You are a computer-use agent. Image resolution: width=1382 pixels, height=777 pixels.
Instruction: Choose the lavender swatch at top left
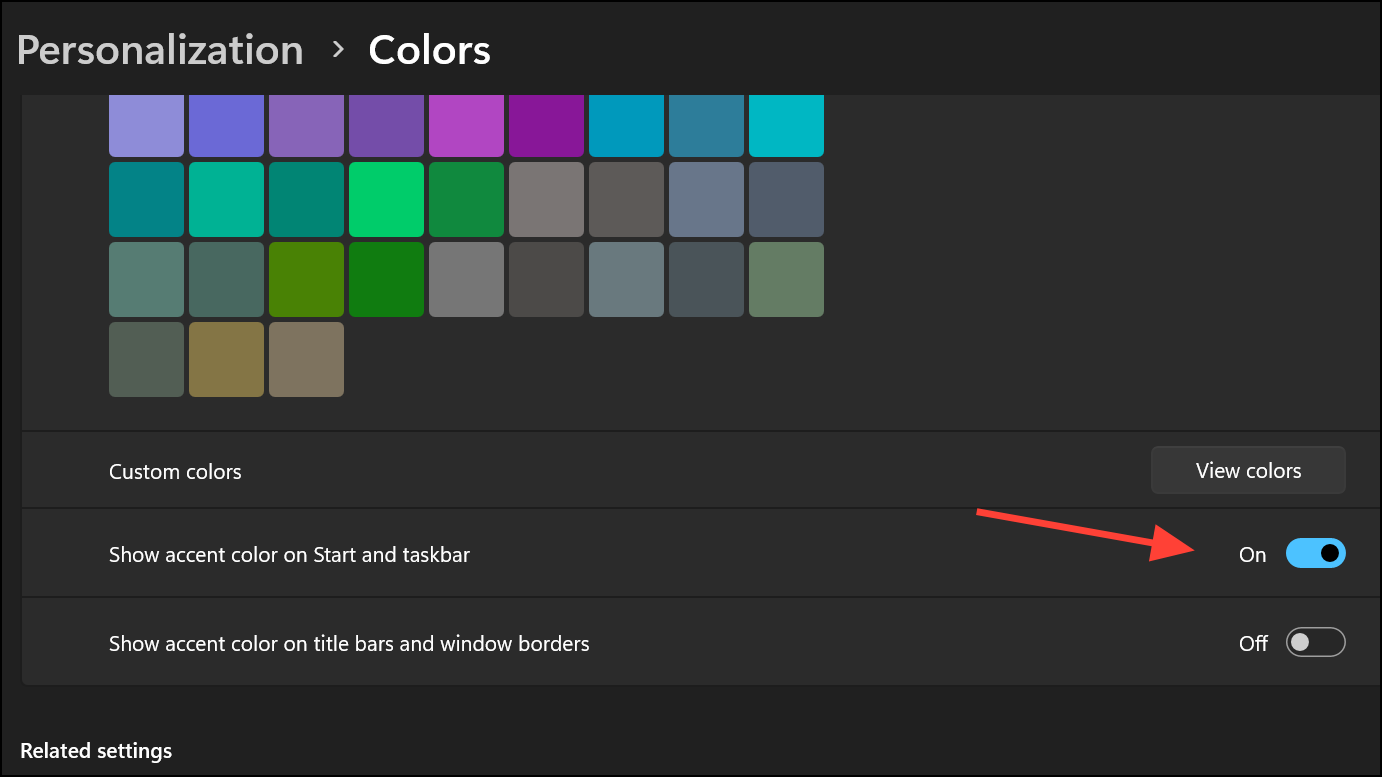point(146,126)
